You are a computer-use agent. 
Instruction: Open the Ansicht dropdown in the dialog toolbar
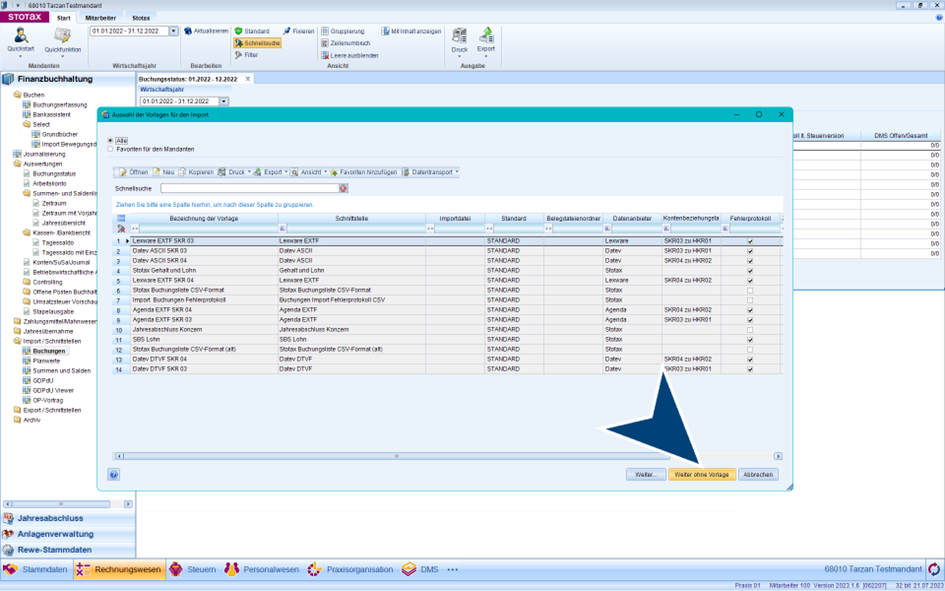click(325, 172)
